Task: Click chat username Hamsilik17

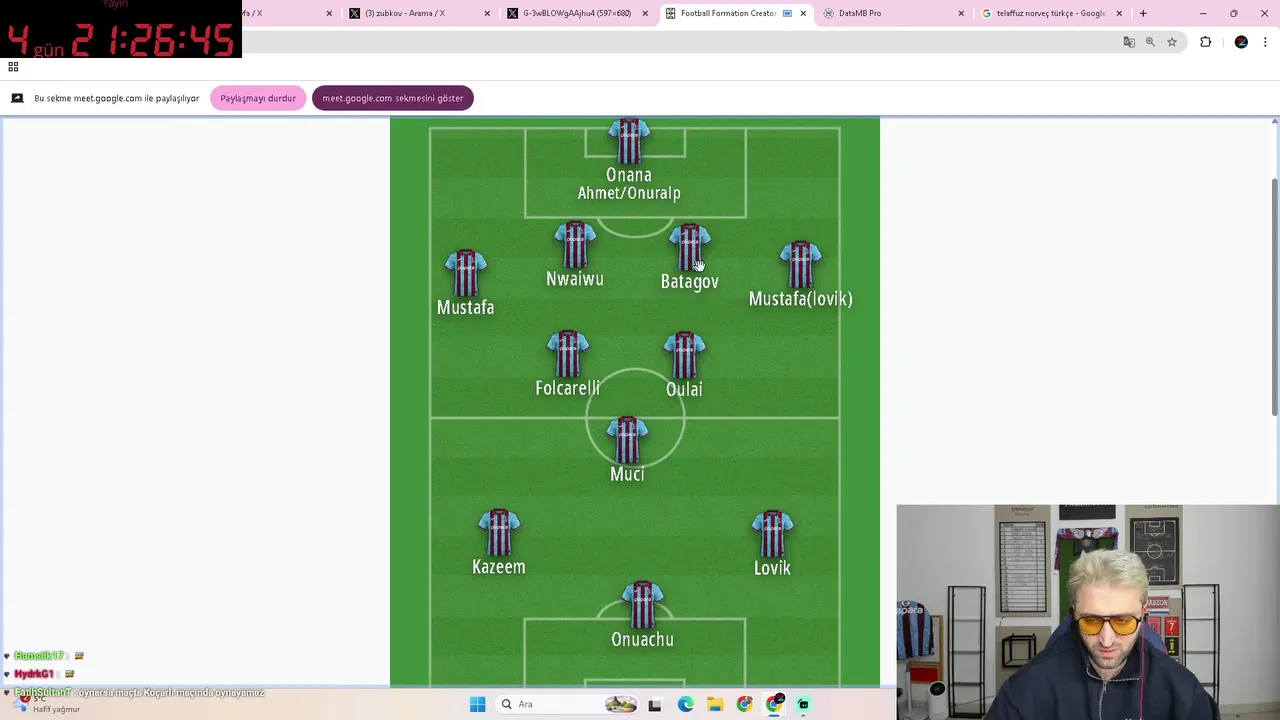Action: point(39,656)
